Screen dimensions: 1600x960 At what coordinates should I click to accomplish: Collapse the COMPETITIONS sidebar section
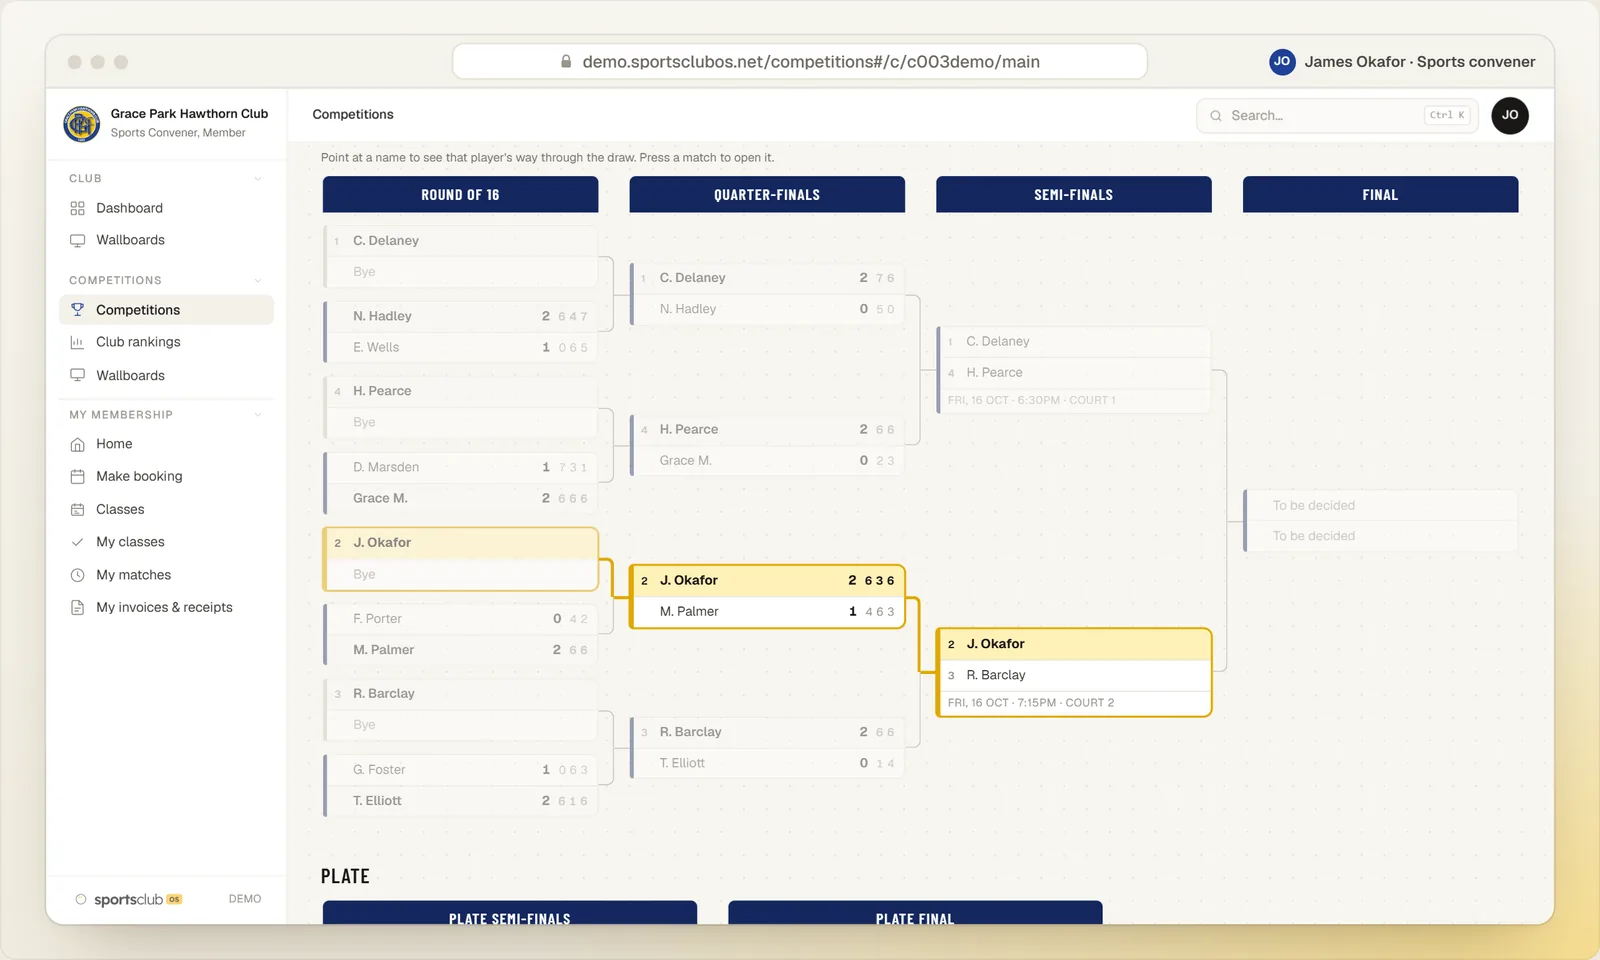click(258, 281)
